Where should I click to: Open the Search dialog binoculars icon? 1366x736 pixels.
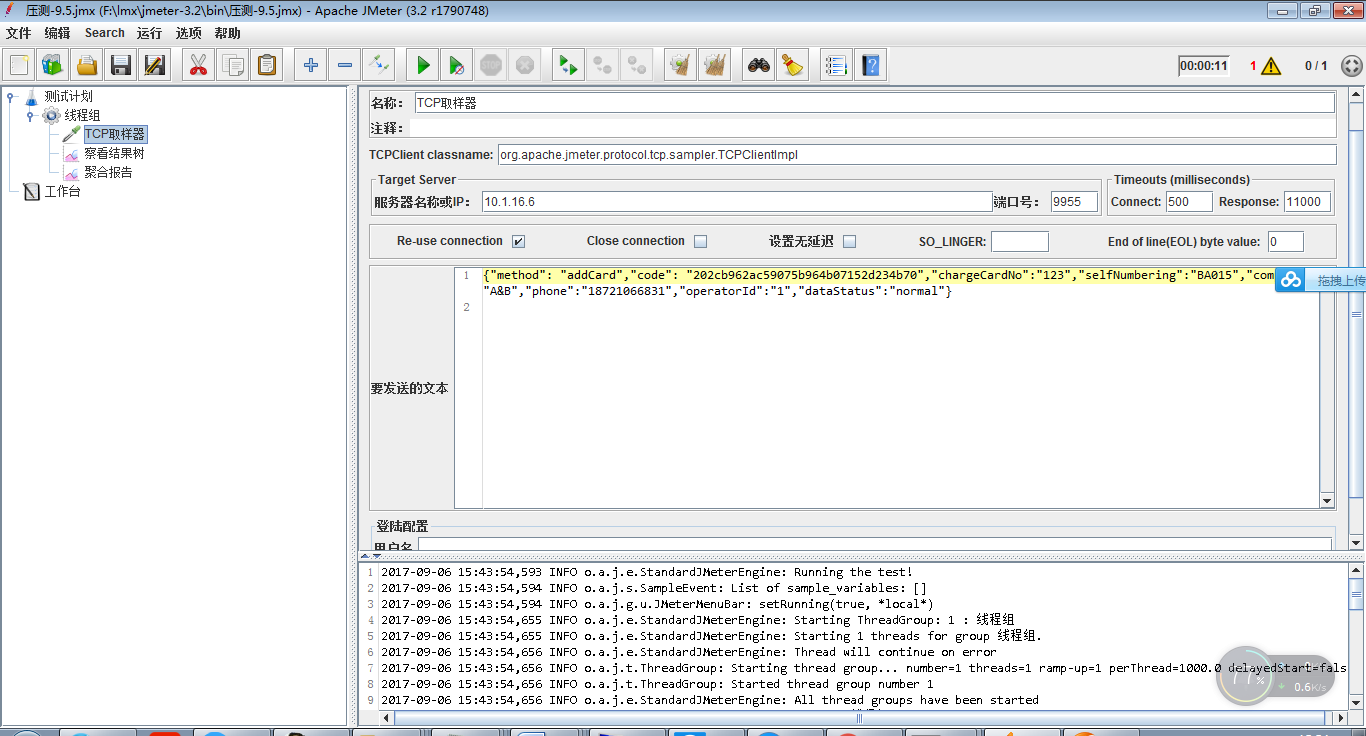click(758, 64)
